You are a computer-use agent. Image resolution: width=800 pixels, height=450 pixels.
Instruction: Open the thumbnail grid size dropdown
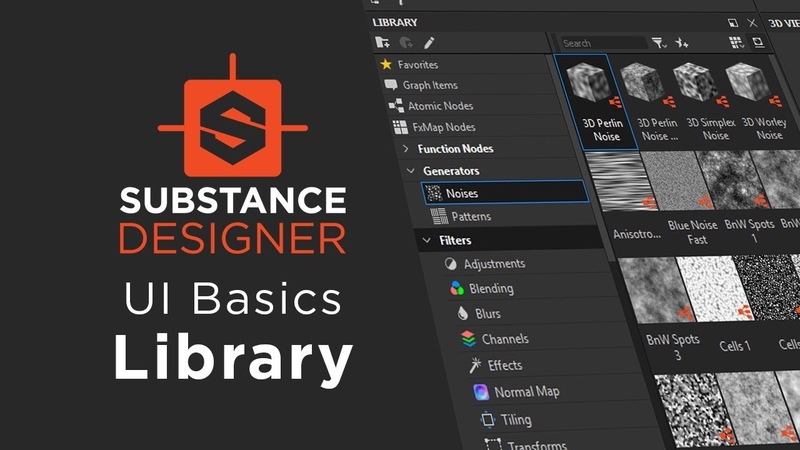click(x=736, y=43)
